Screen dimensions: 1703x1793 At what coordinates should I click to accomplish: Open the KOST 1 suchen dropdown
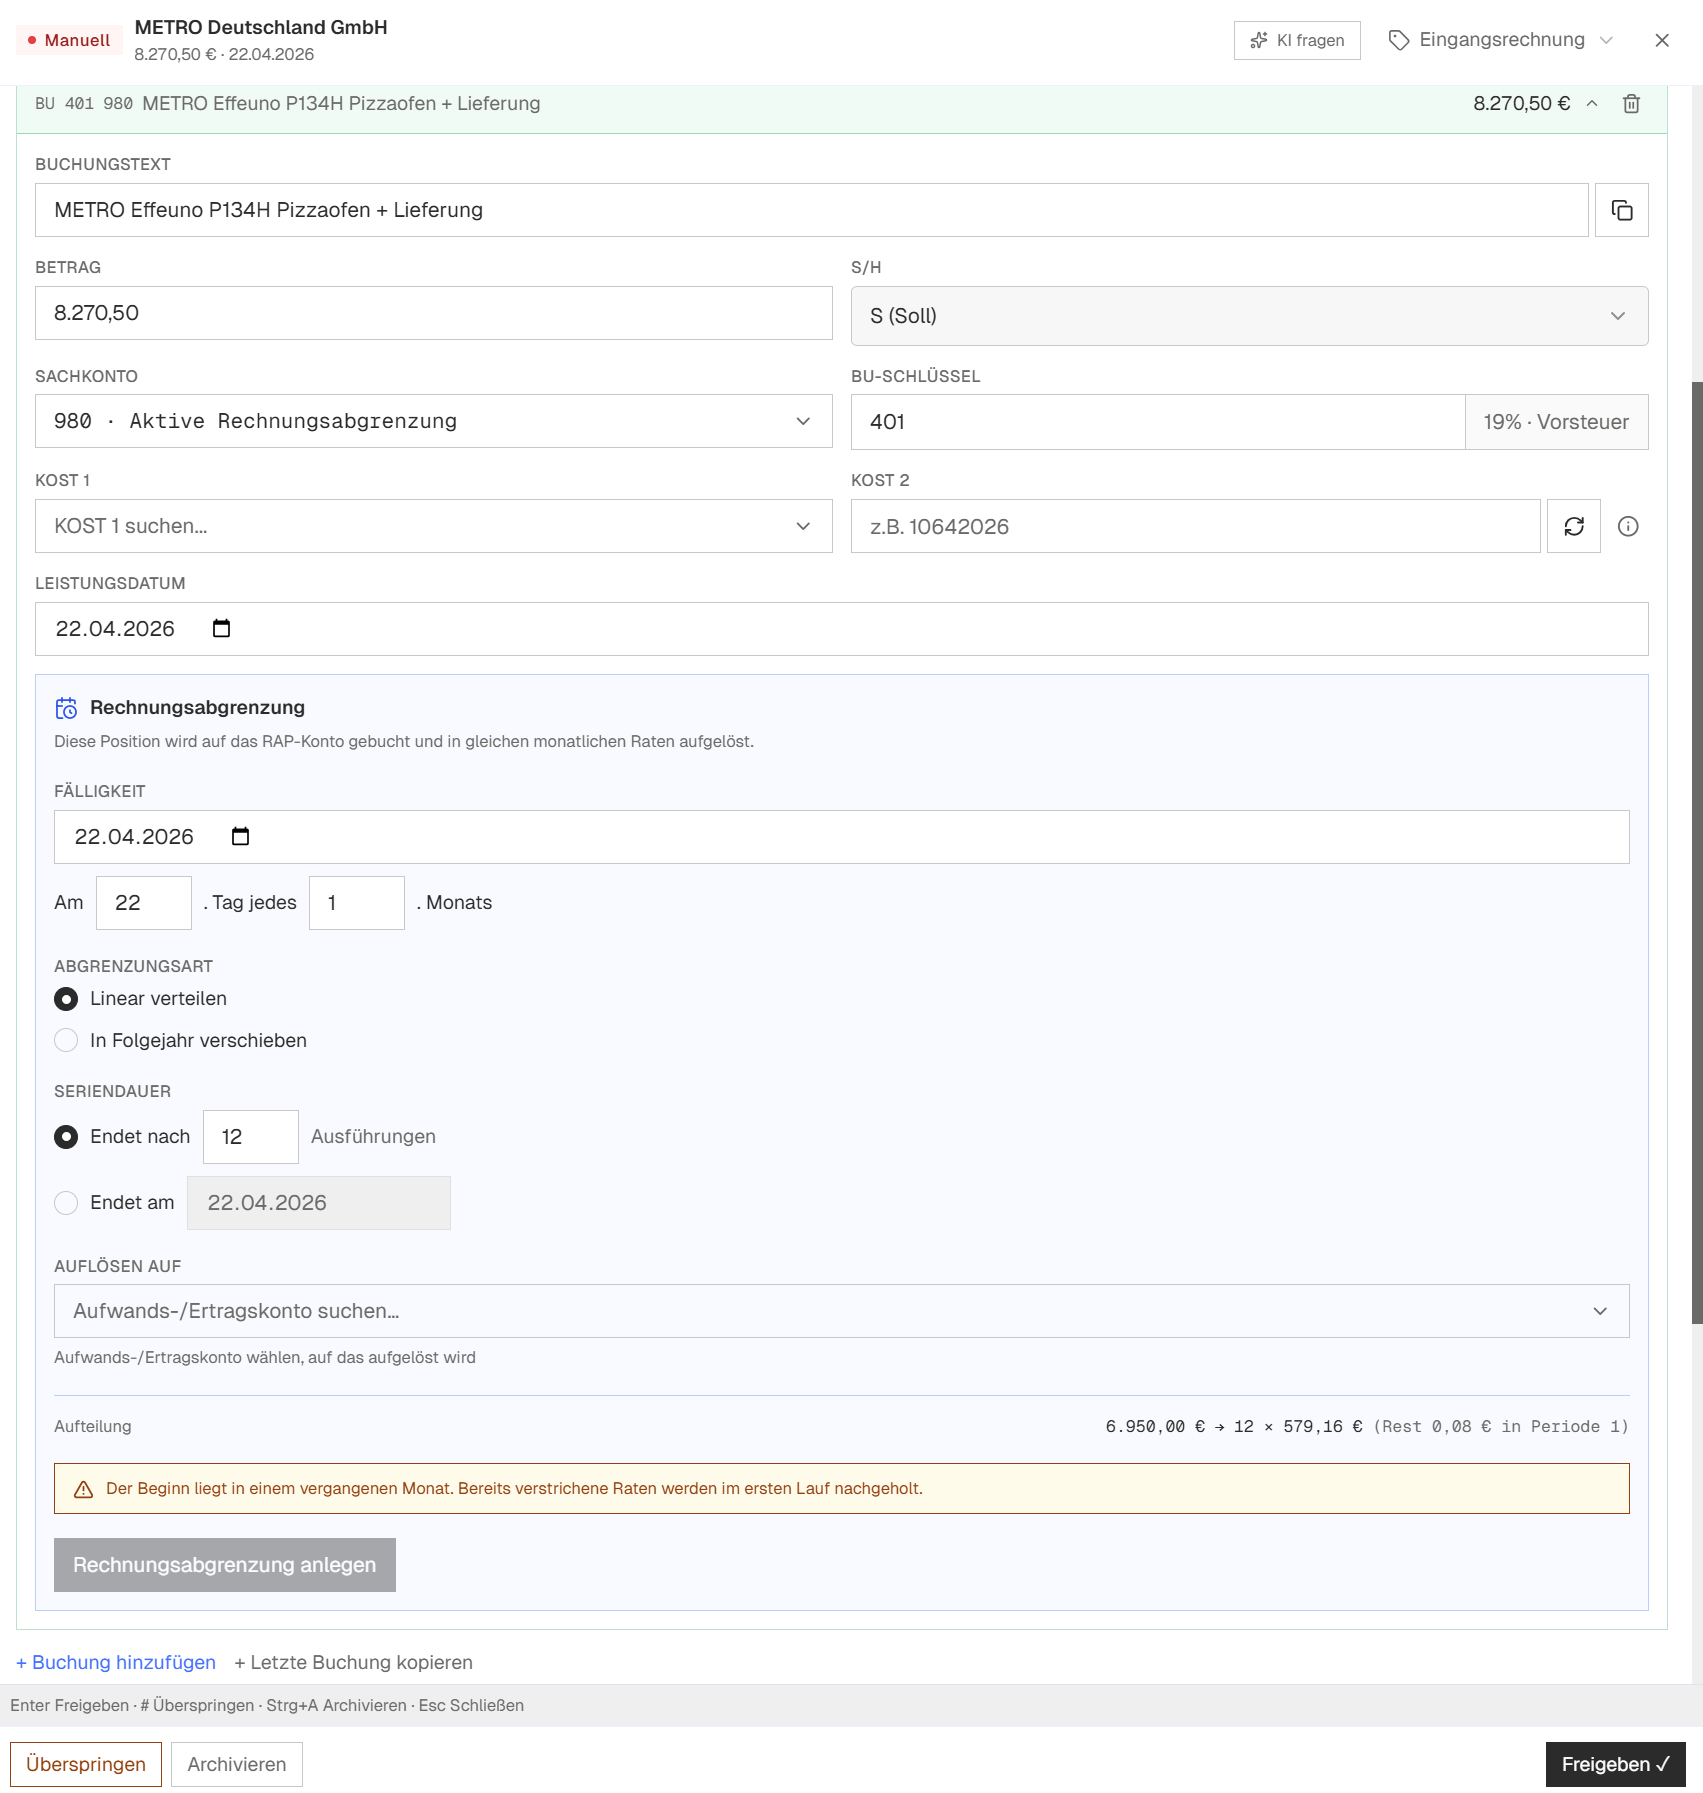[x=433, y=526]
